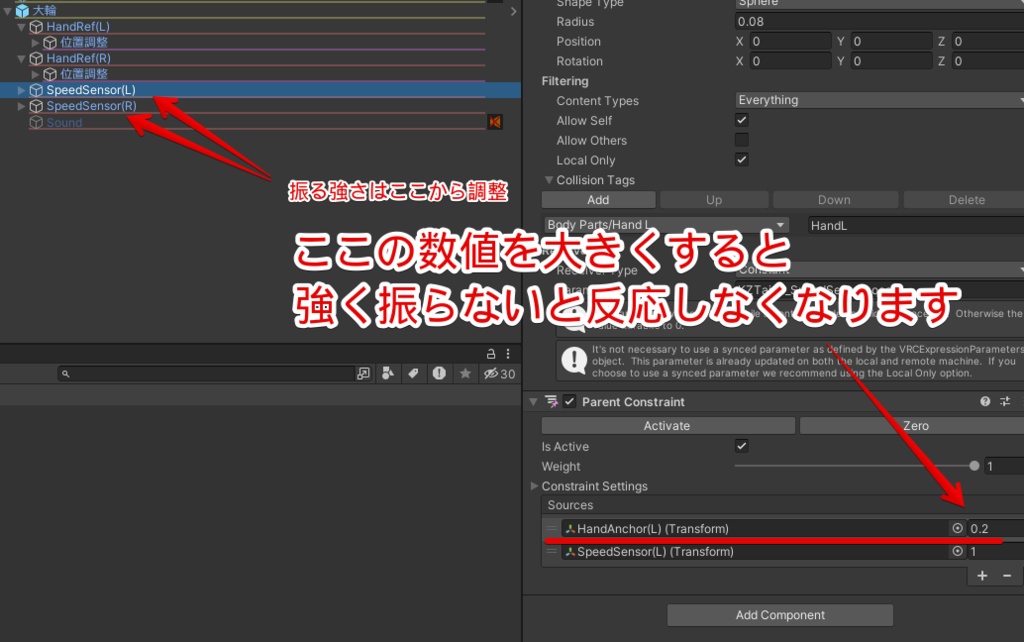Expand 位置調整 under HandRef(L)
Viewport: 1024px width, 642px height.
(x=35, y=42)
